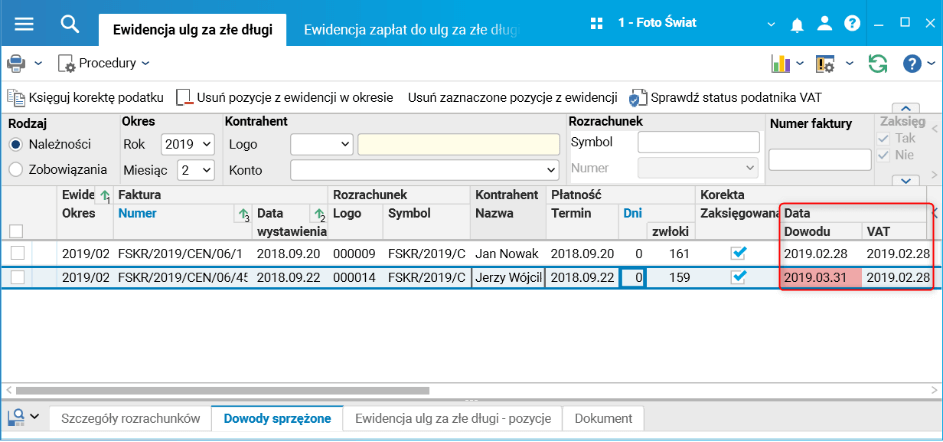
Task: Open the Kontrahent Logo dropdown
Action: pyautogui.click(x=322, y=144)
